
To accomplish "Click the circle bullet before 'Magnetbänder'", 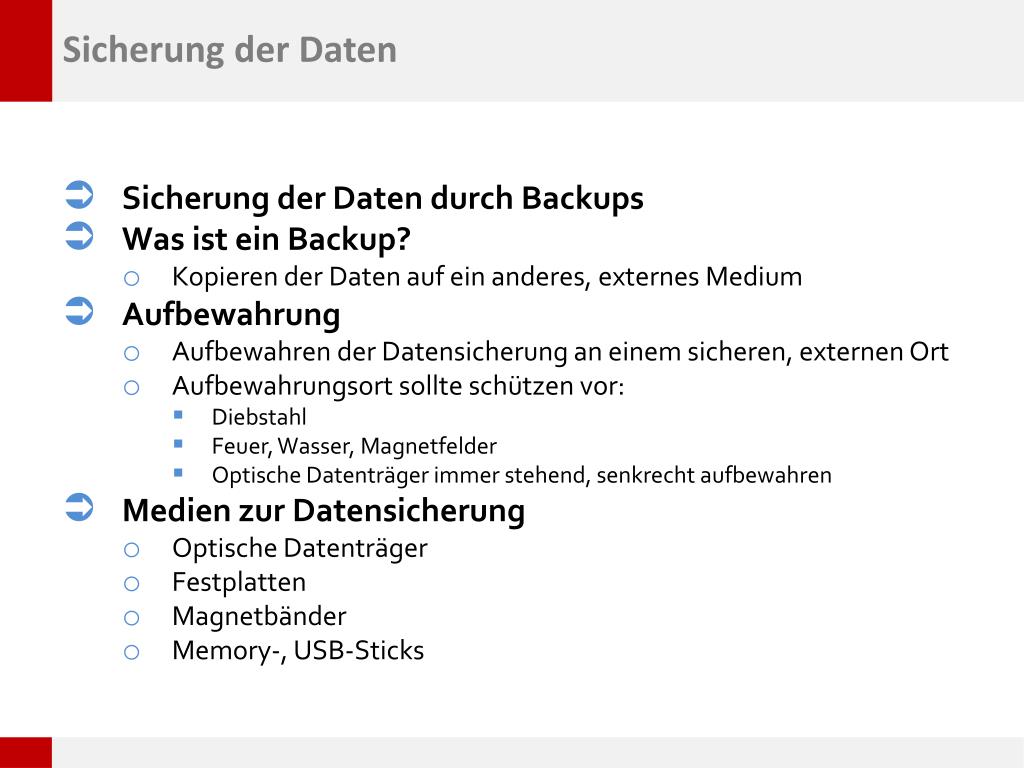I will pos(131,618).
